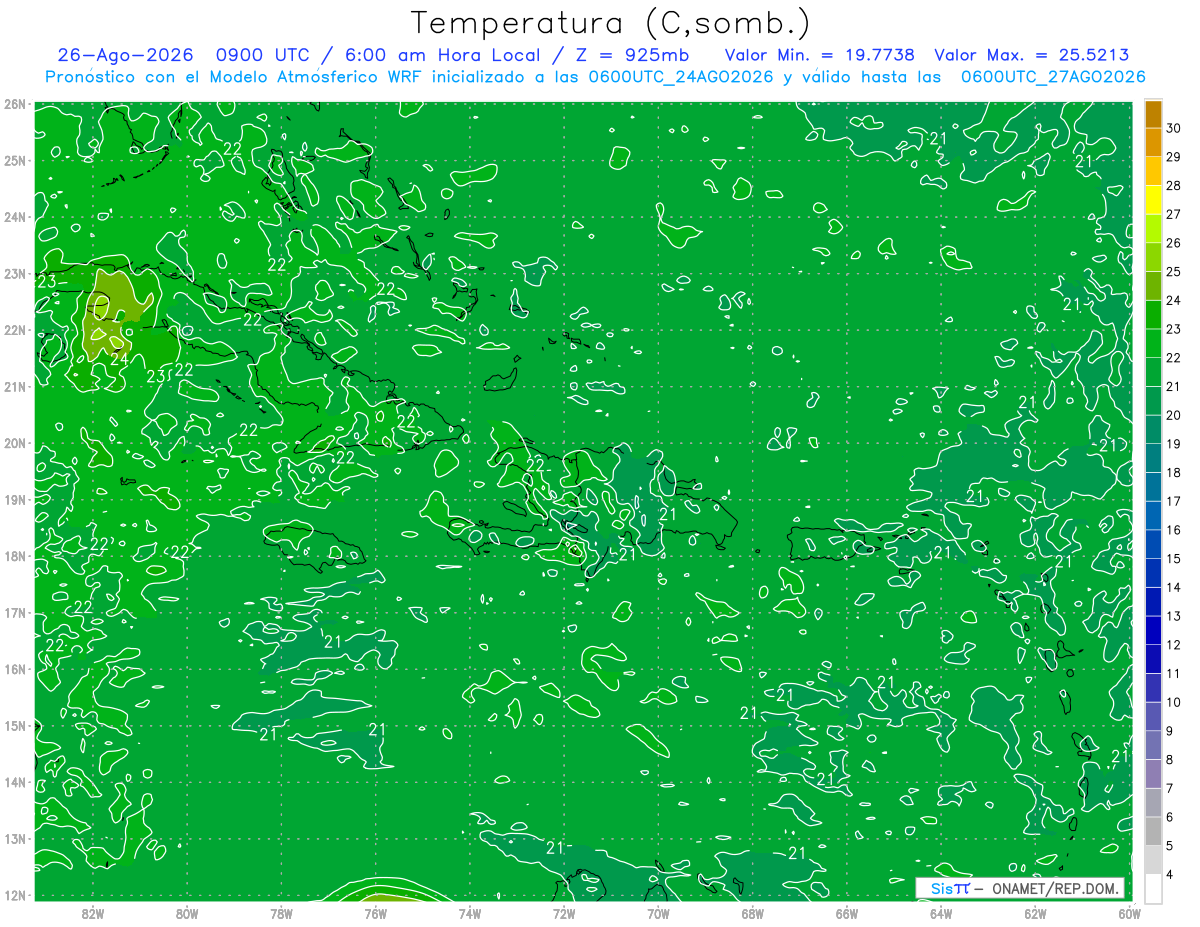Click the '14N' latitude label
Screen dimensions: 1200x927
click(14, 782)
